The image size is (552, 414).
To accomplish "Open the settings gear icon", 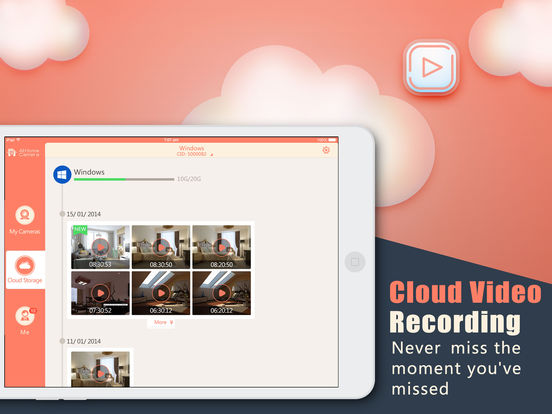I will tap(326, 150).
